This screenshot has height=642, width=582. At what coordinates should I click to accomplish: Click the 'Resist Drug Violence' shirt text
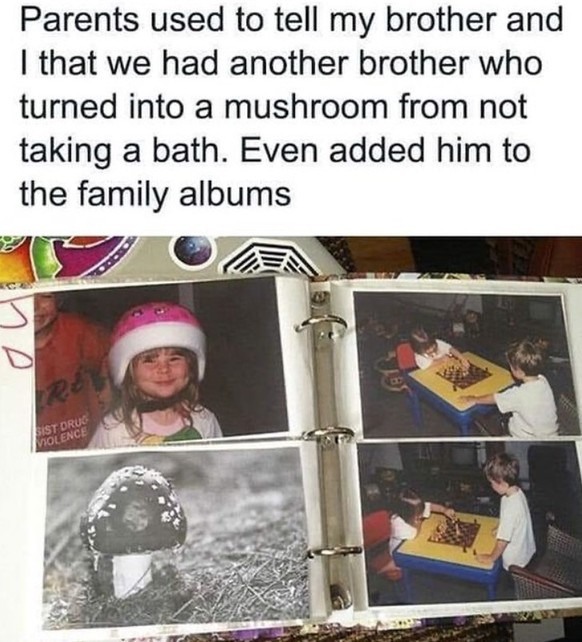pos(62,433)
